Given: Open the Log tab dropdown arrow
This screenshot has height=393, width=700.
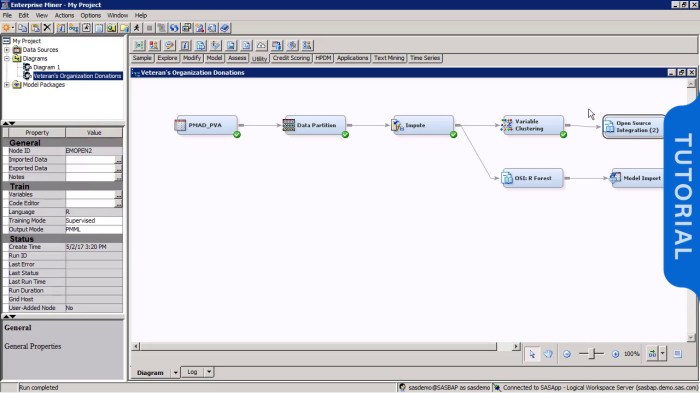Looking at the screenshot, I should coord(208,372).
